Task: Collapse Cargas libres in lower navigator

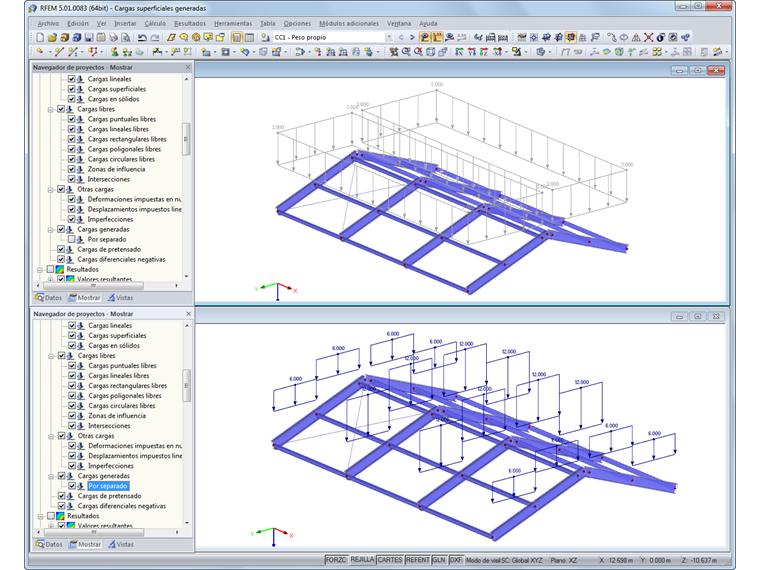Action: coord(51,356)
